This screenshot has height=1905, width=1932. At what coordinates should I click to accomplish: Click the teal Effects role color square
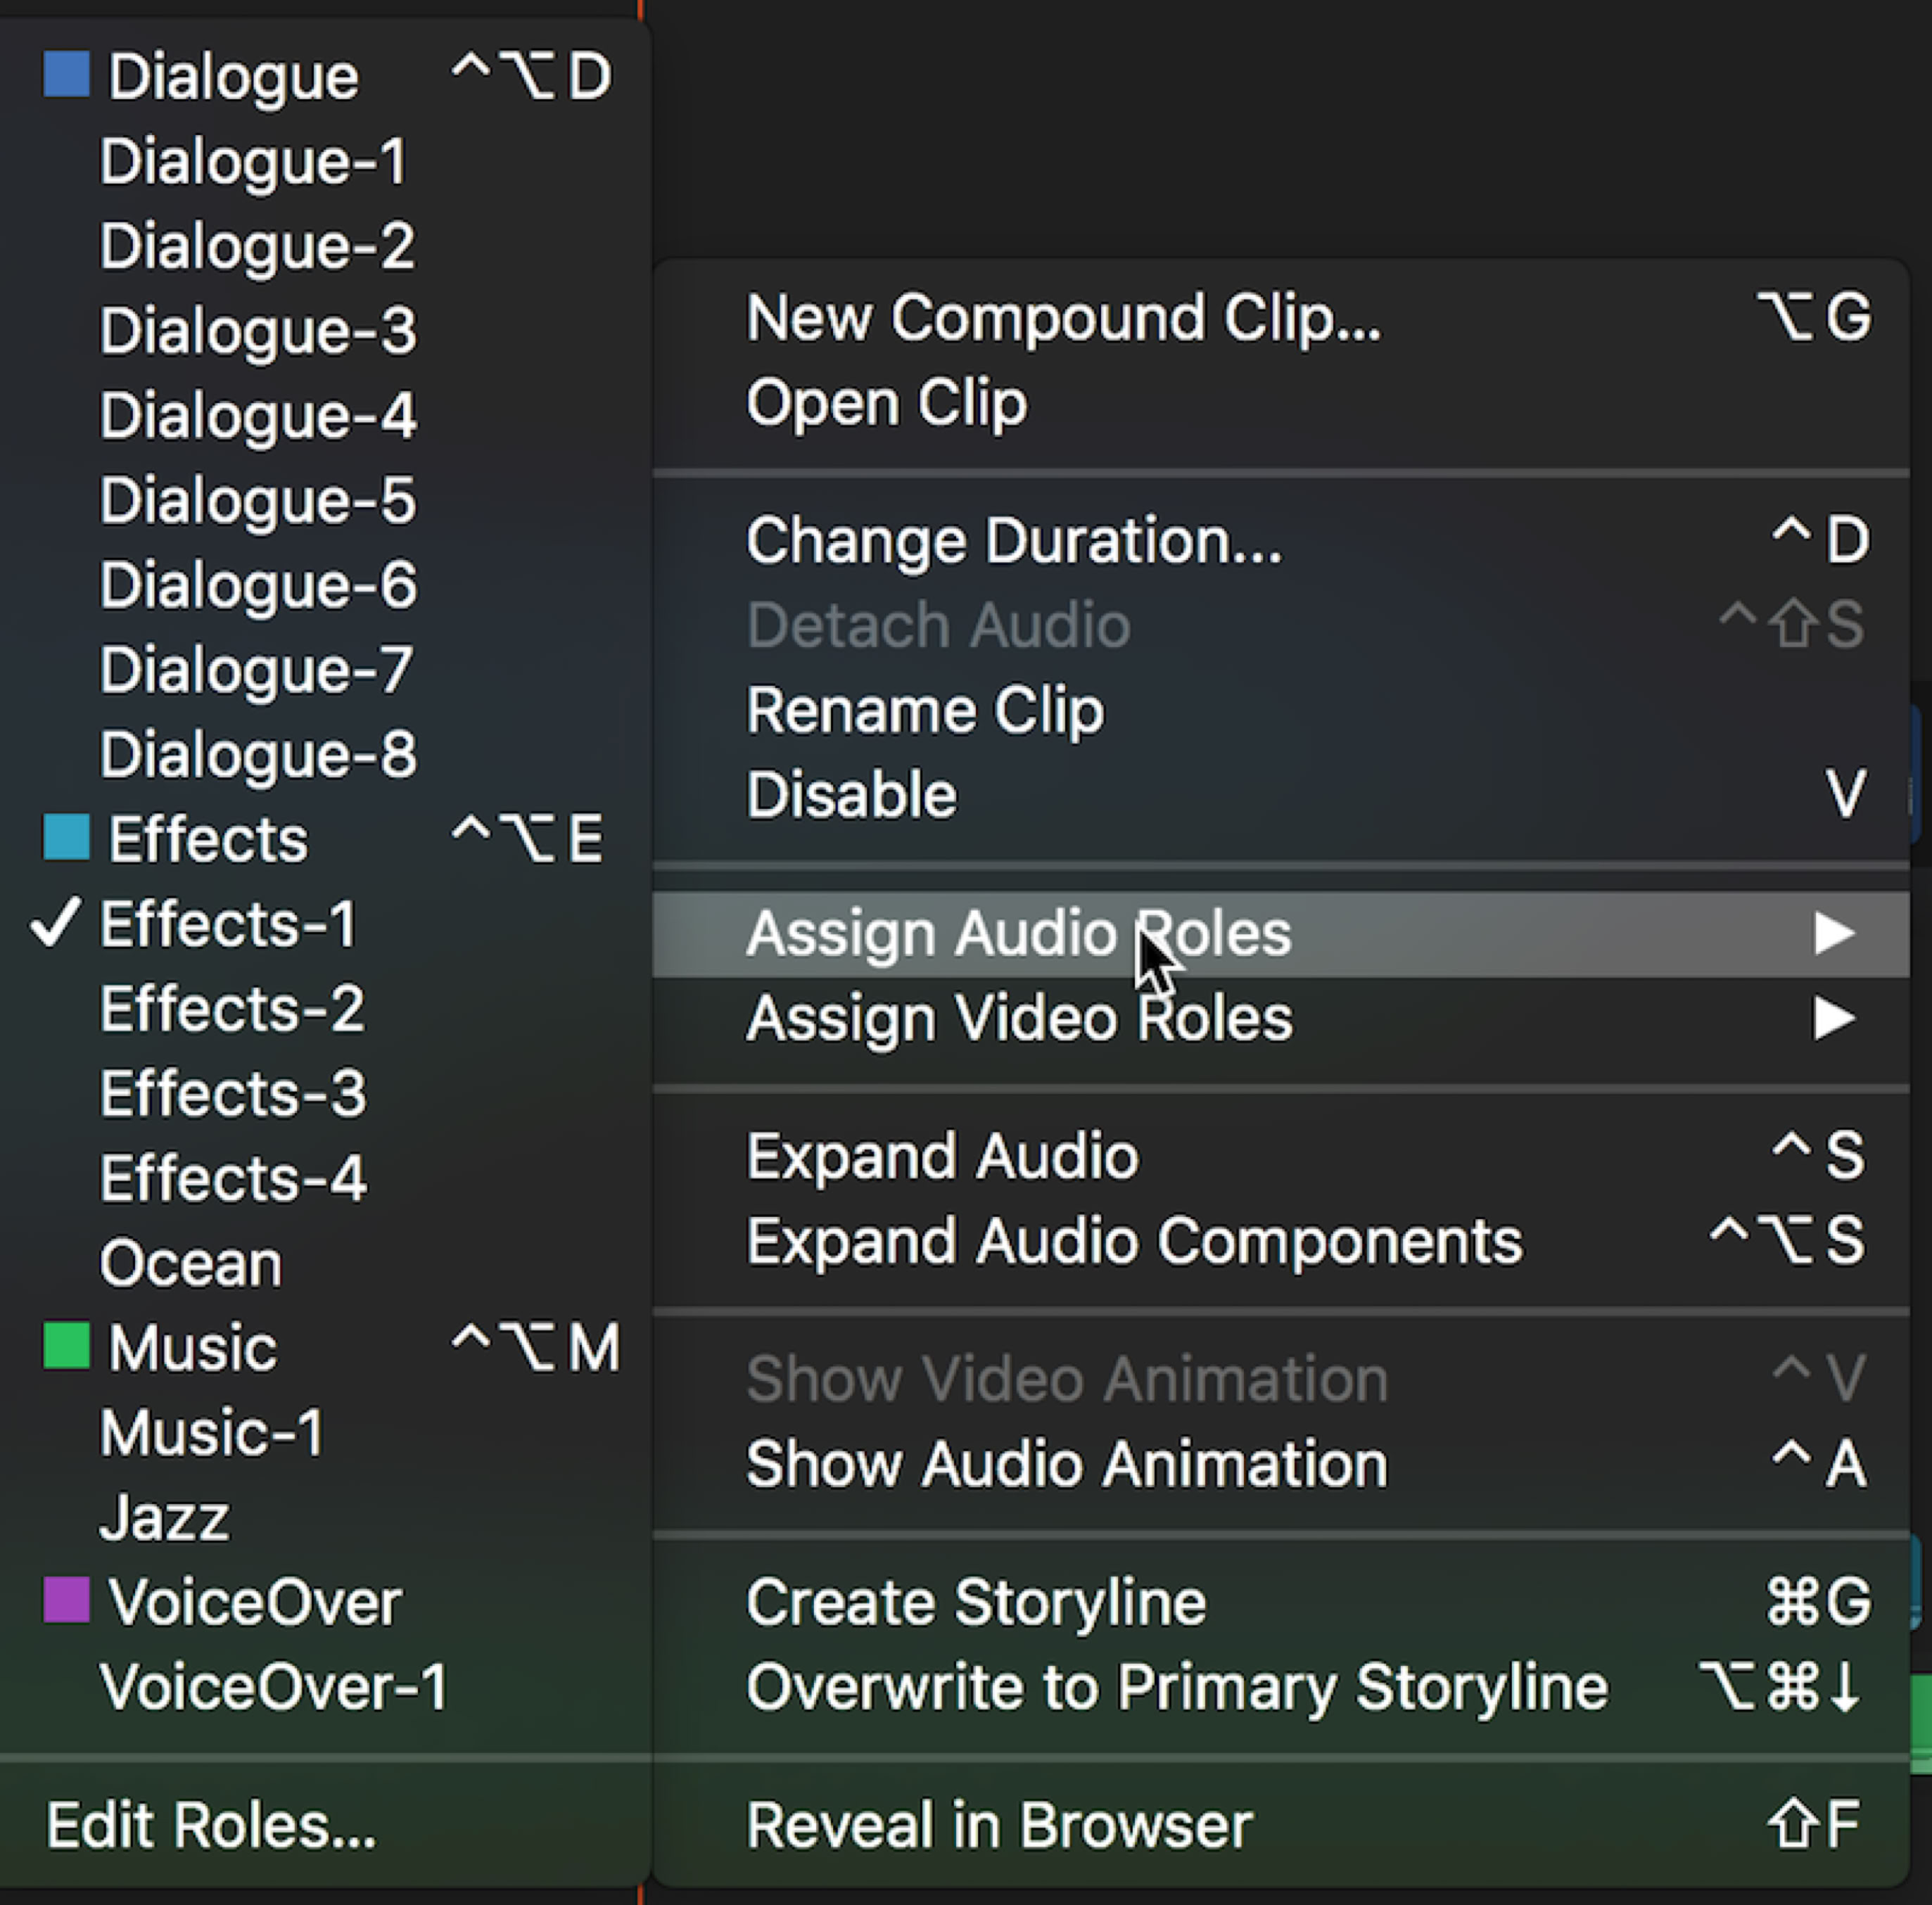point(67,837)
